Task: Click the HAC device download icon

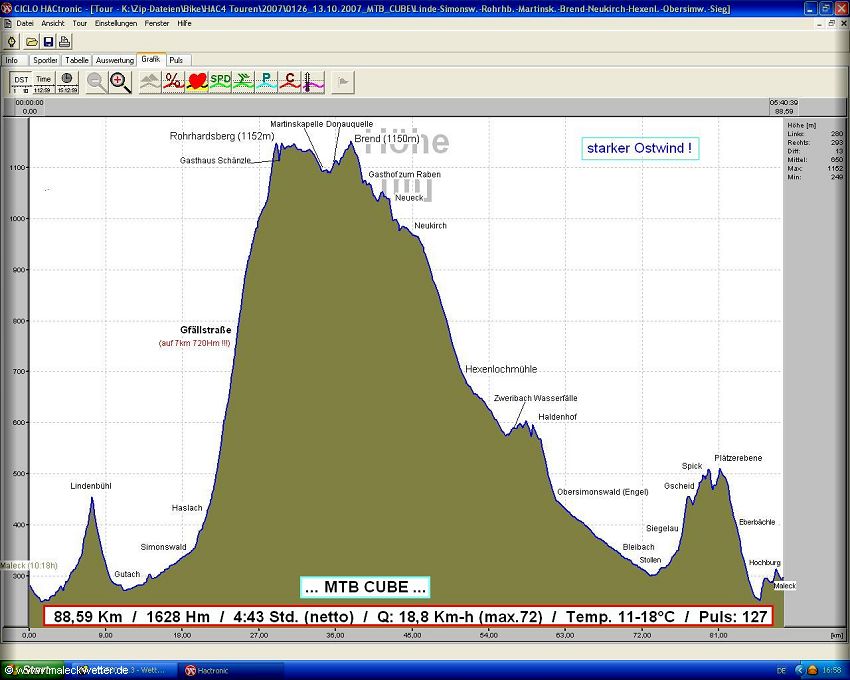Action: click(11, 42)
